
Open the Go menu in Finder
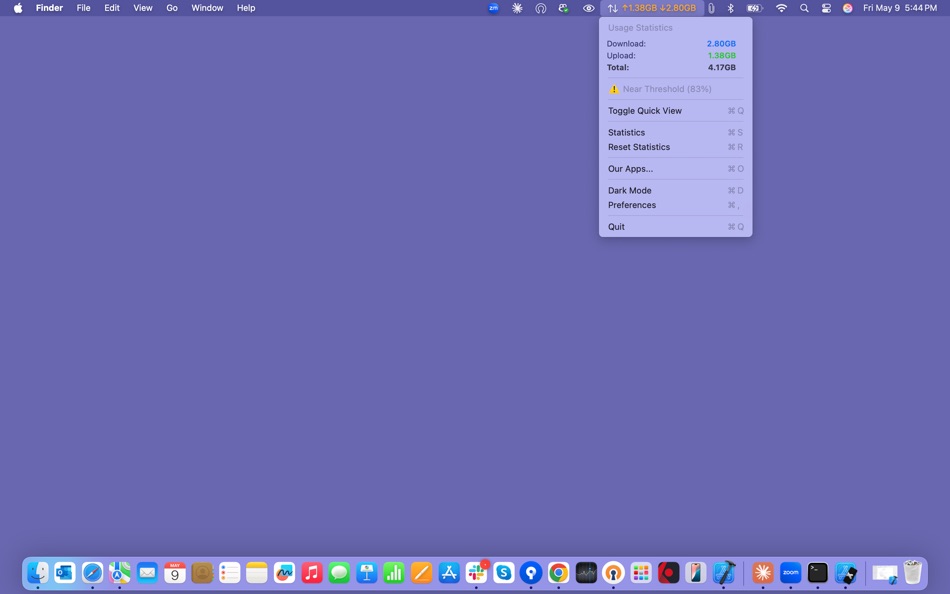coord(171,8)
